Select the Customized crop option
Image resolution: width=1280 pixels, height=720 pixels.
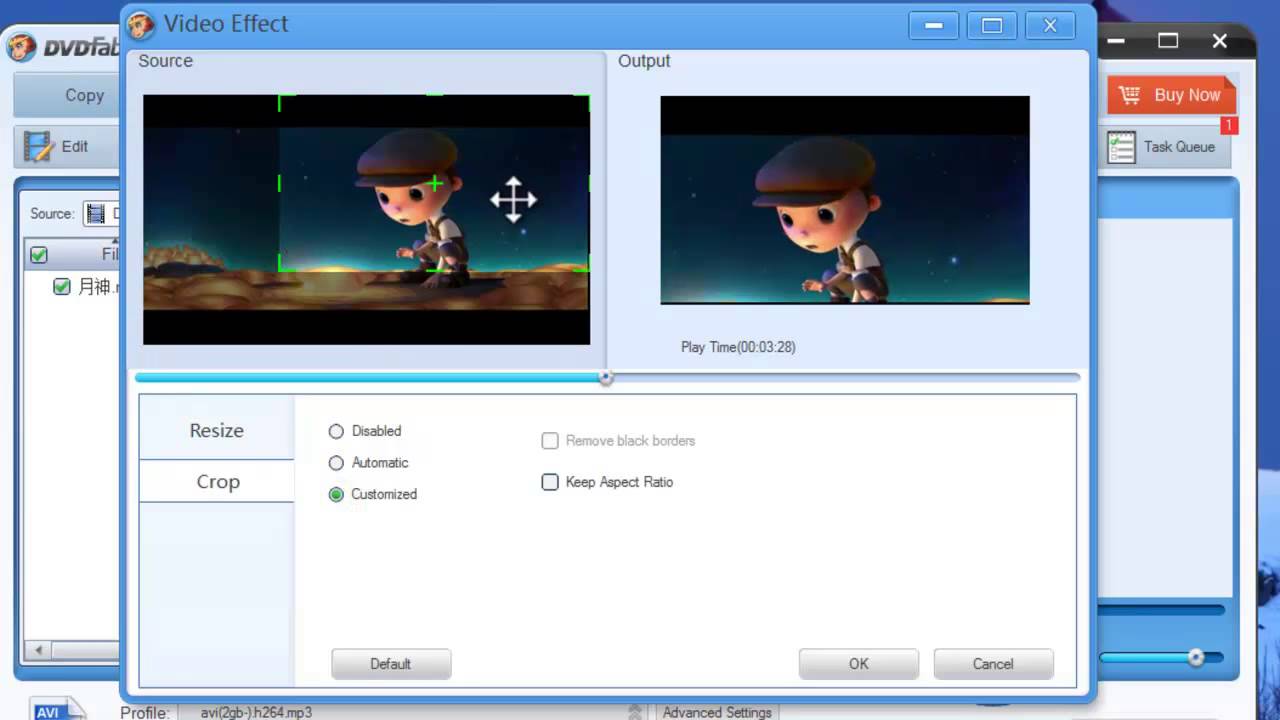(x=336, y=494)
